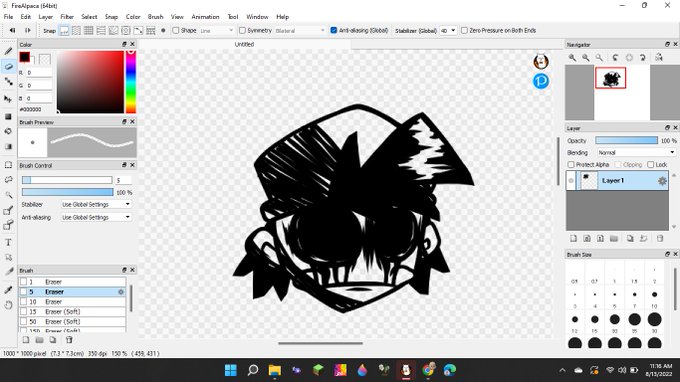Open the Animation menu
This screenshot has width=680, height=382.
[x=205, y=17]
